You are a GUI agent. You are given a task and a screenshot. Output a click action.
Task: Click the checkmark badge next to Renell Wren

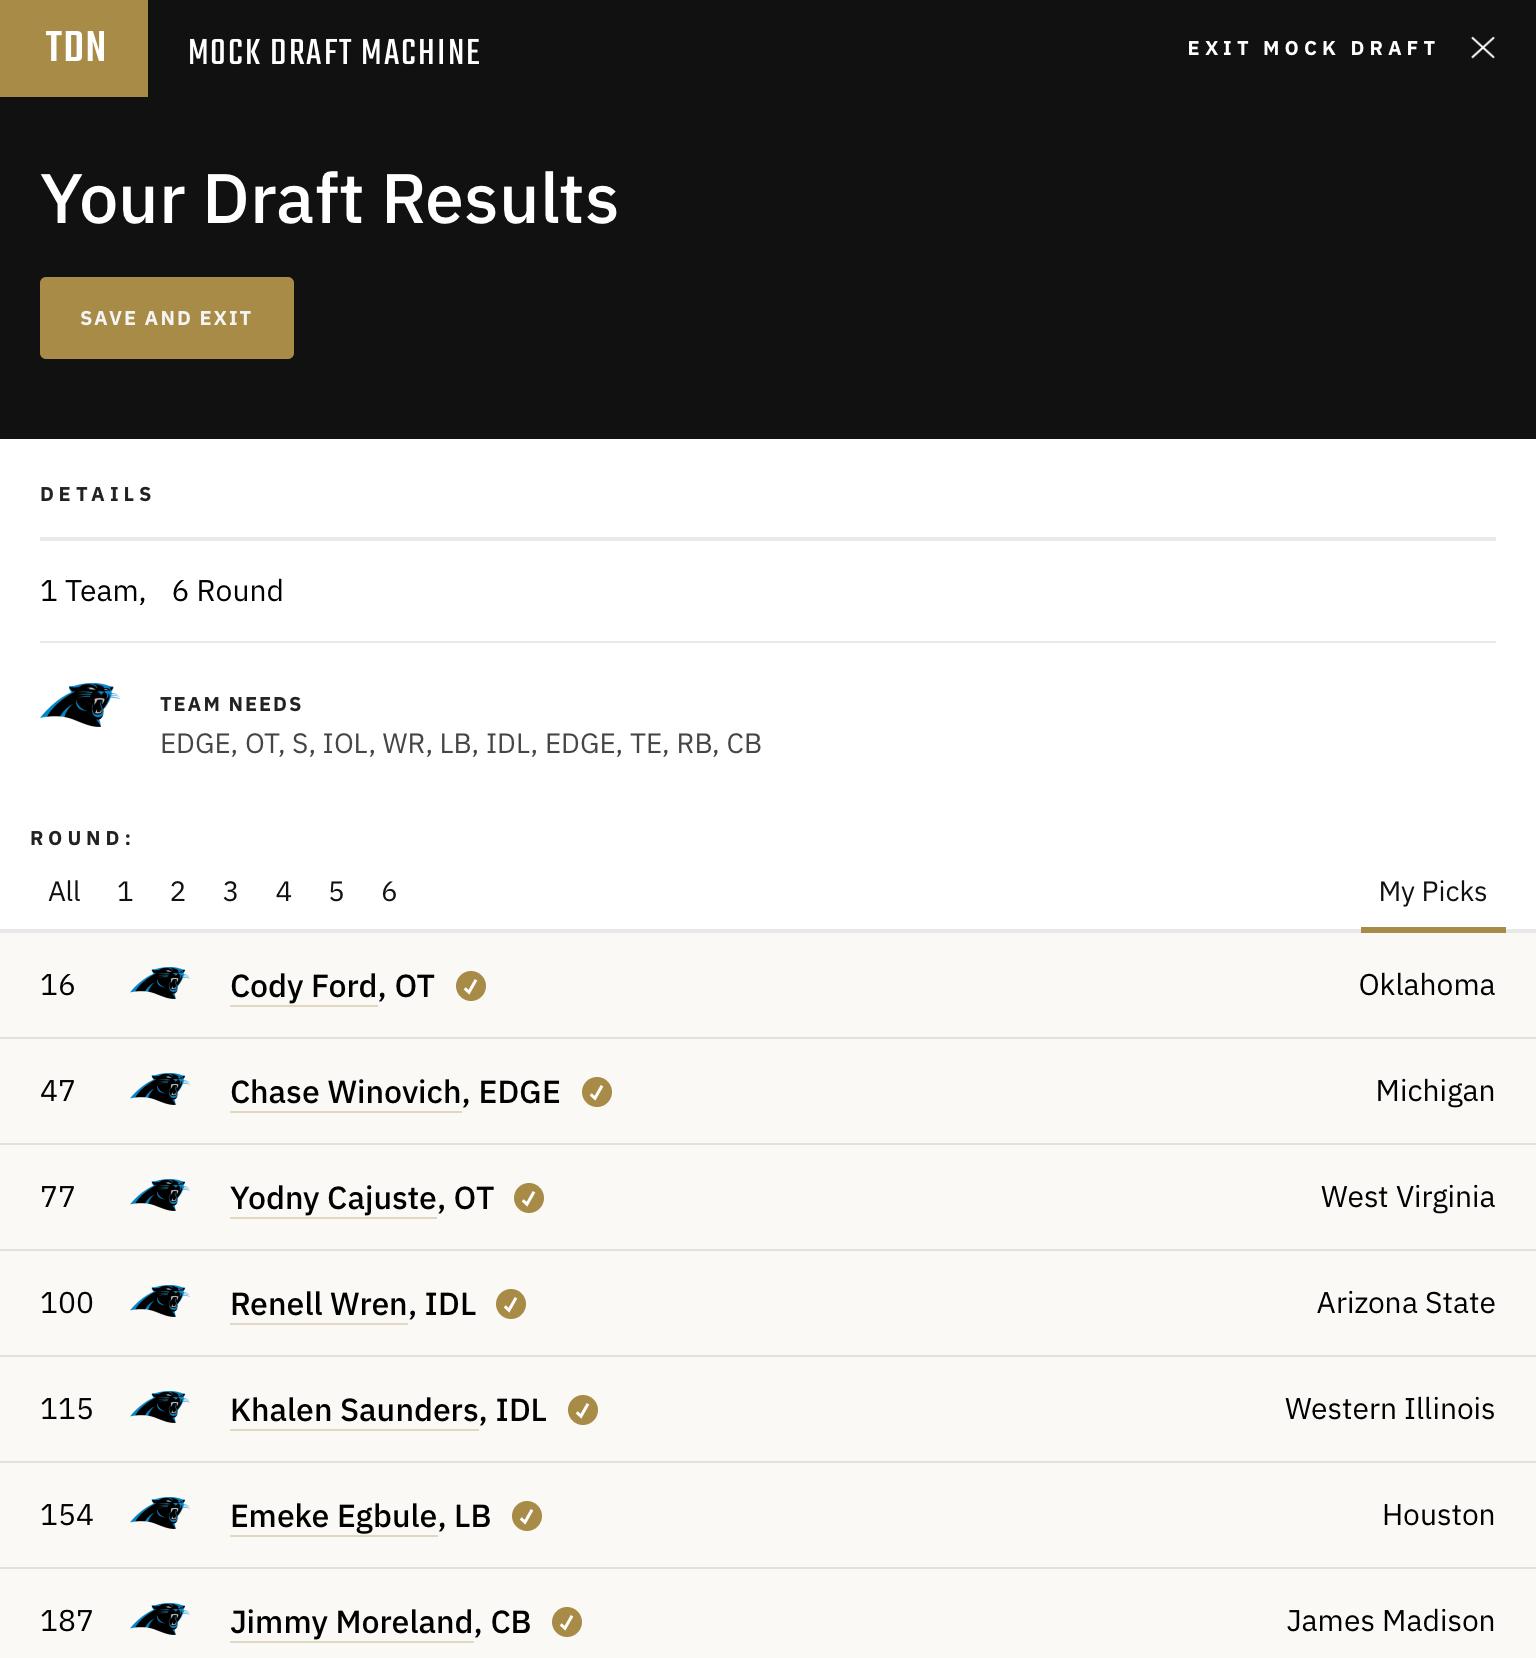(511, 1304)
